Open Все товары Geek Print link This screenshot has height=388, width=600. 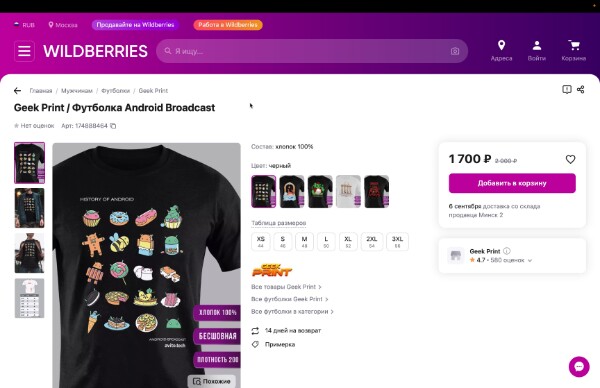click(286, 287)
